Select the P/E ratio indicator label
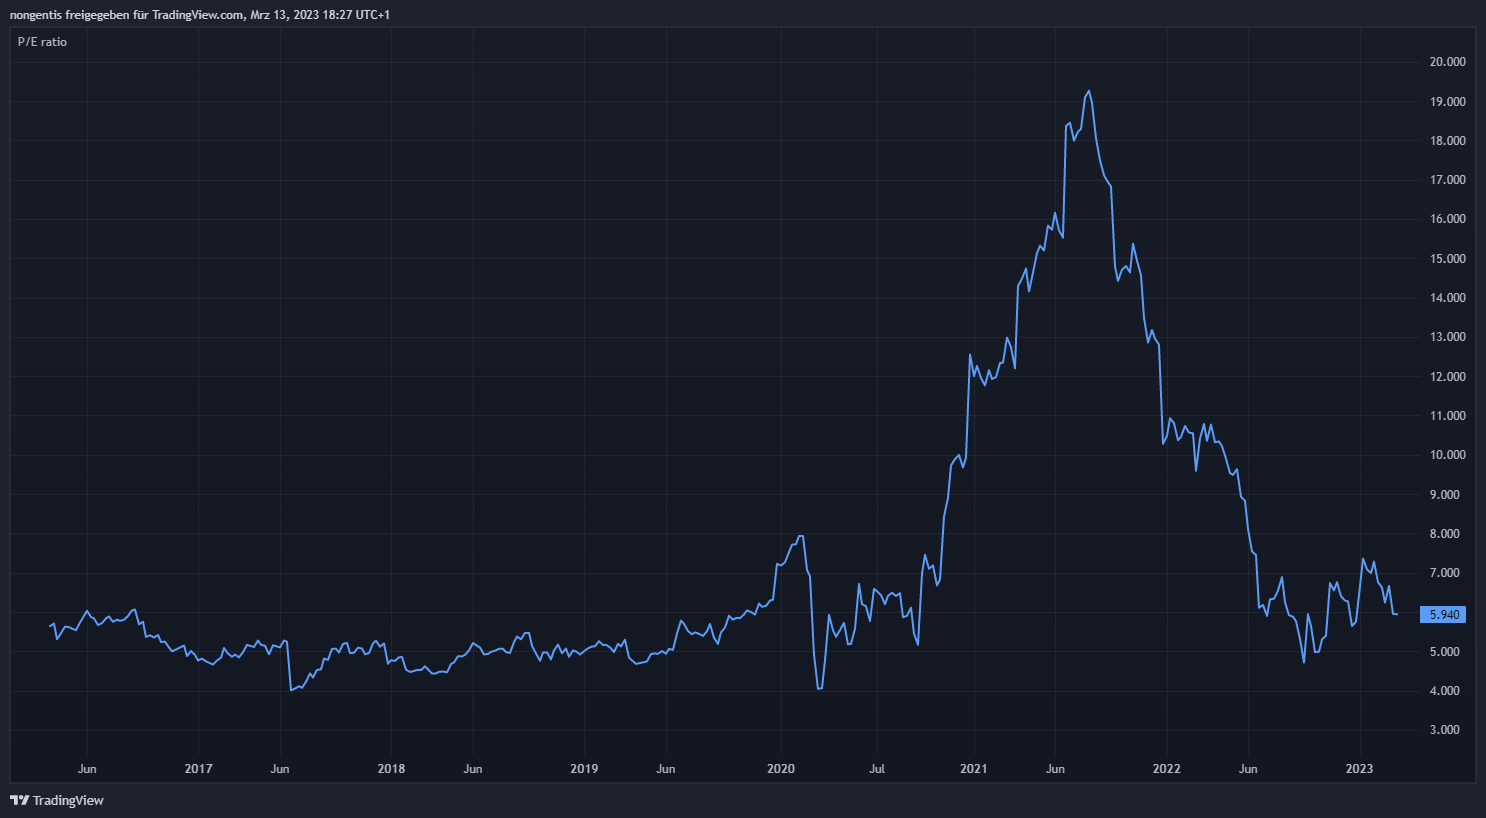 tap(42, 42)
